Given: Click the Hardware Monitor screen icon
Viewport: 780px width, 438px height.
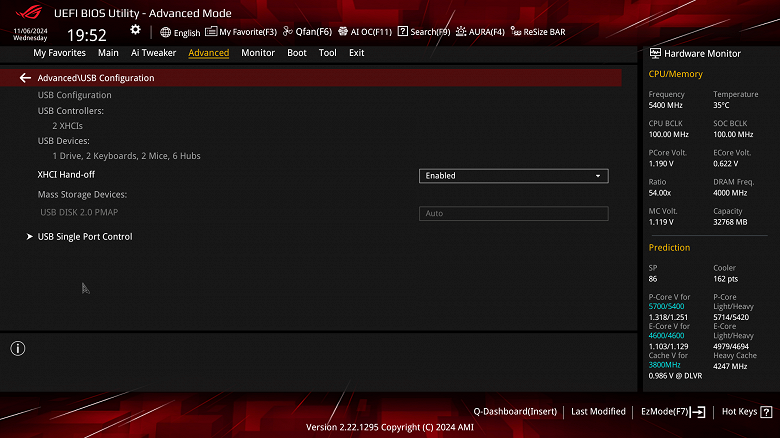Looking at the screenshot, I should tap(655, 53).
